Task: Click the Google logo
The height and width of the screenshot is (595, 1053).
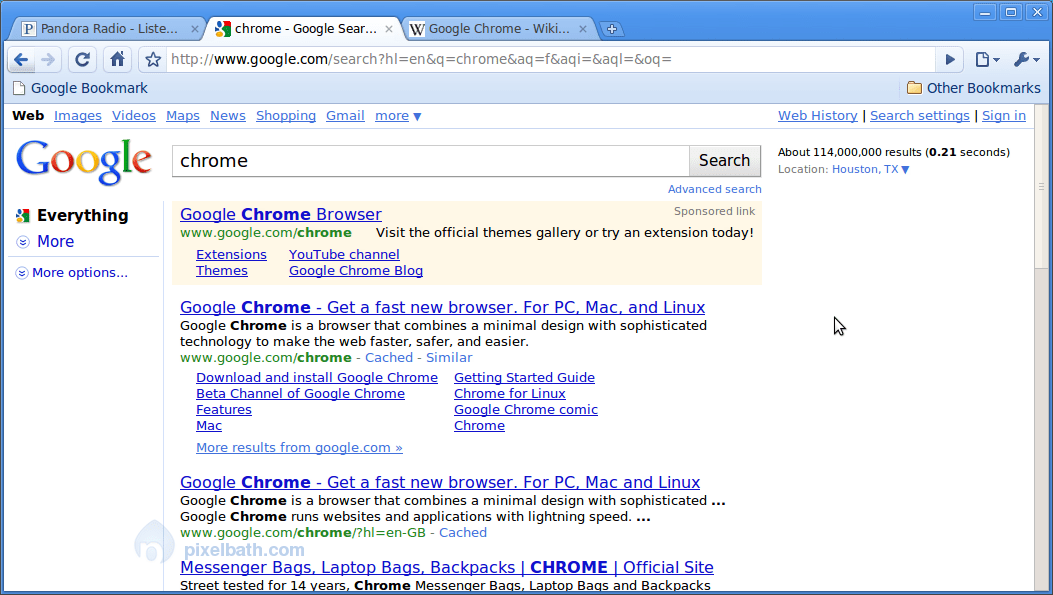Action: (84, 161)
